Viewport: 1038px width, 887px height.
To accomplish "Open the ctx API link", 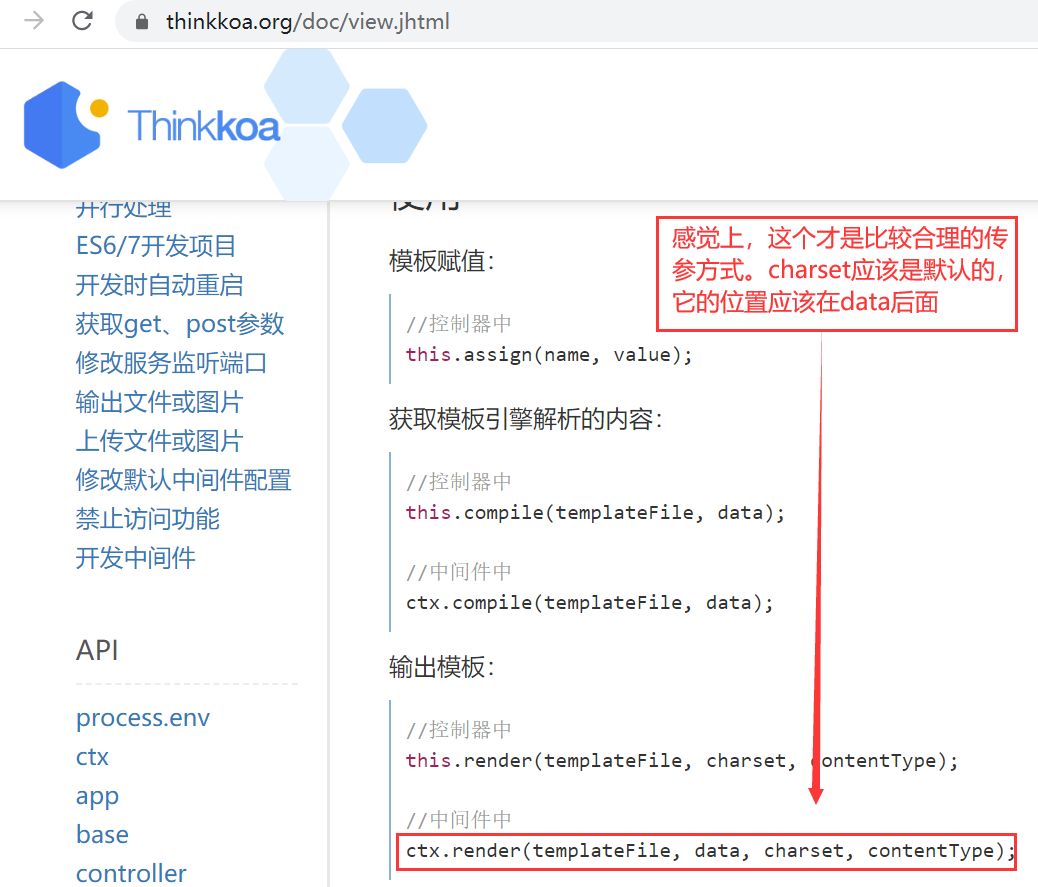I will (92, 757).
